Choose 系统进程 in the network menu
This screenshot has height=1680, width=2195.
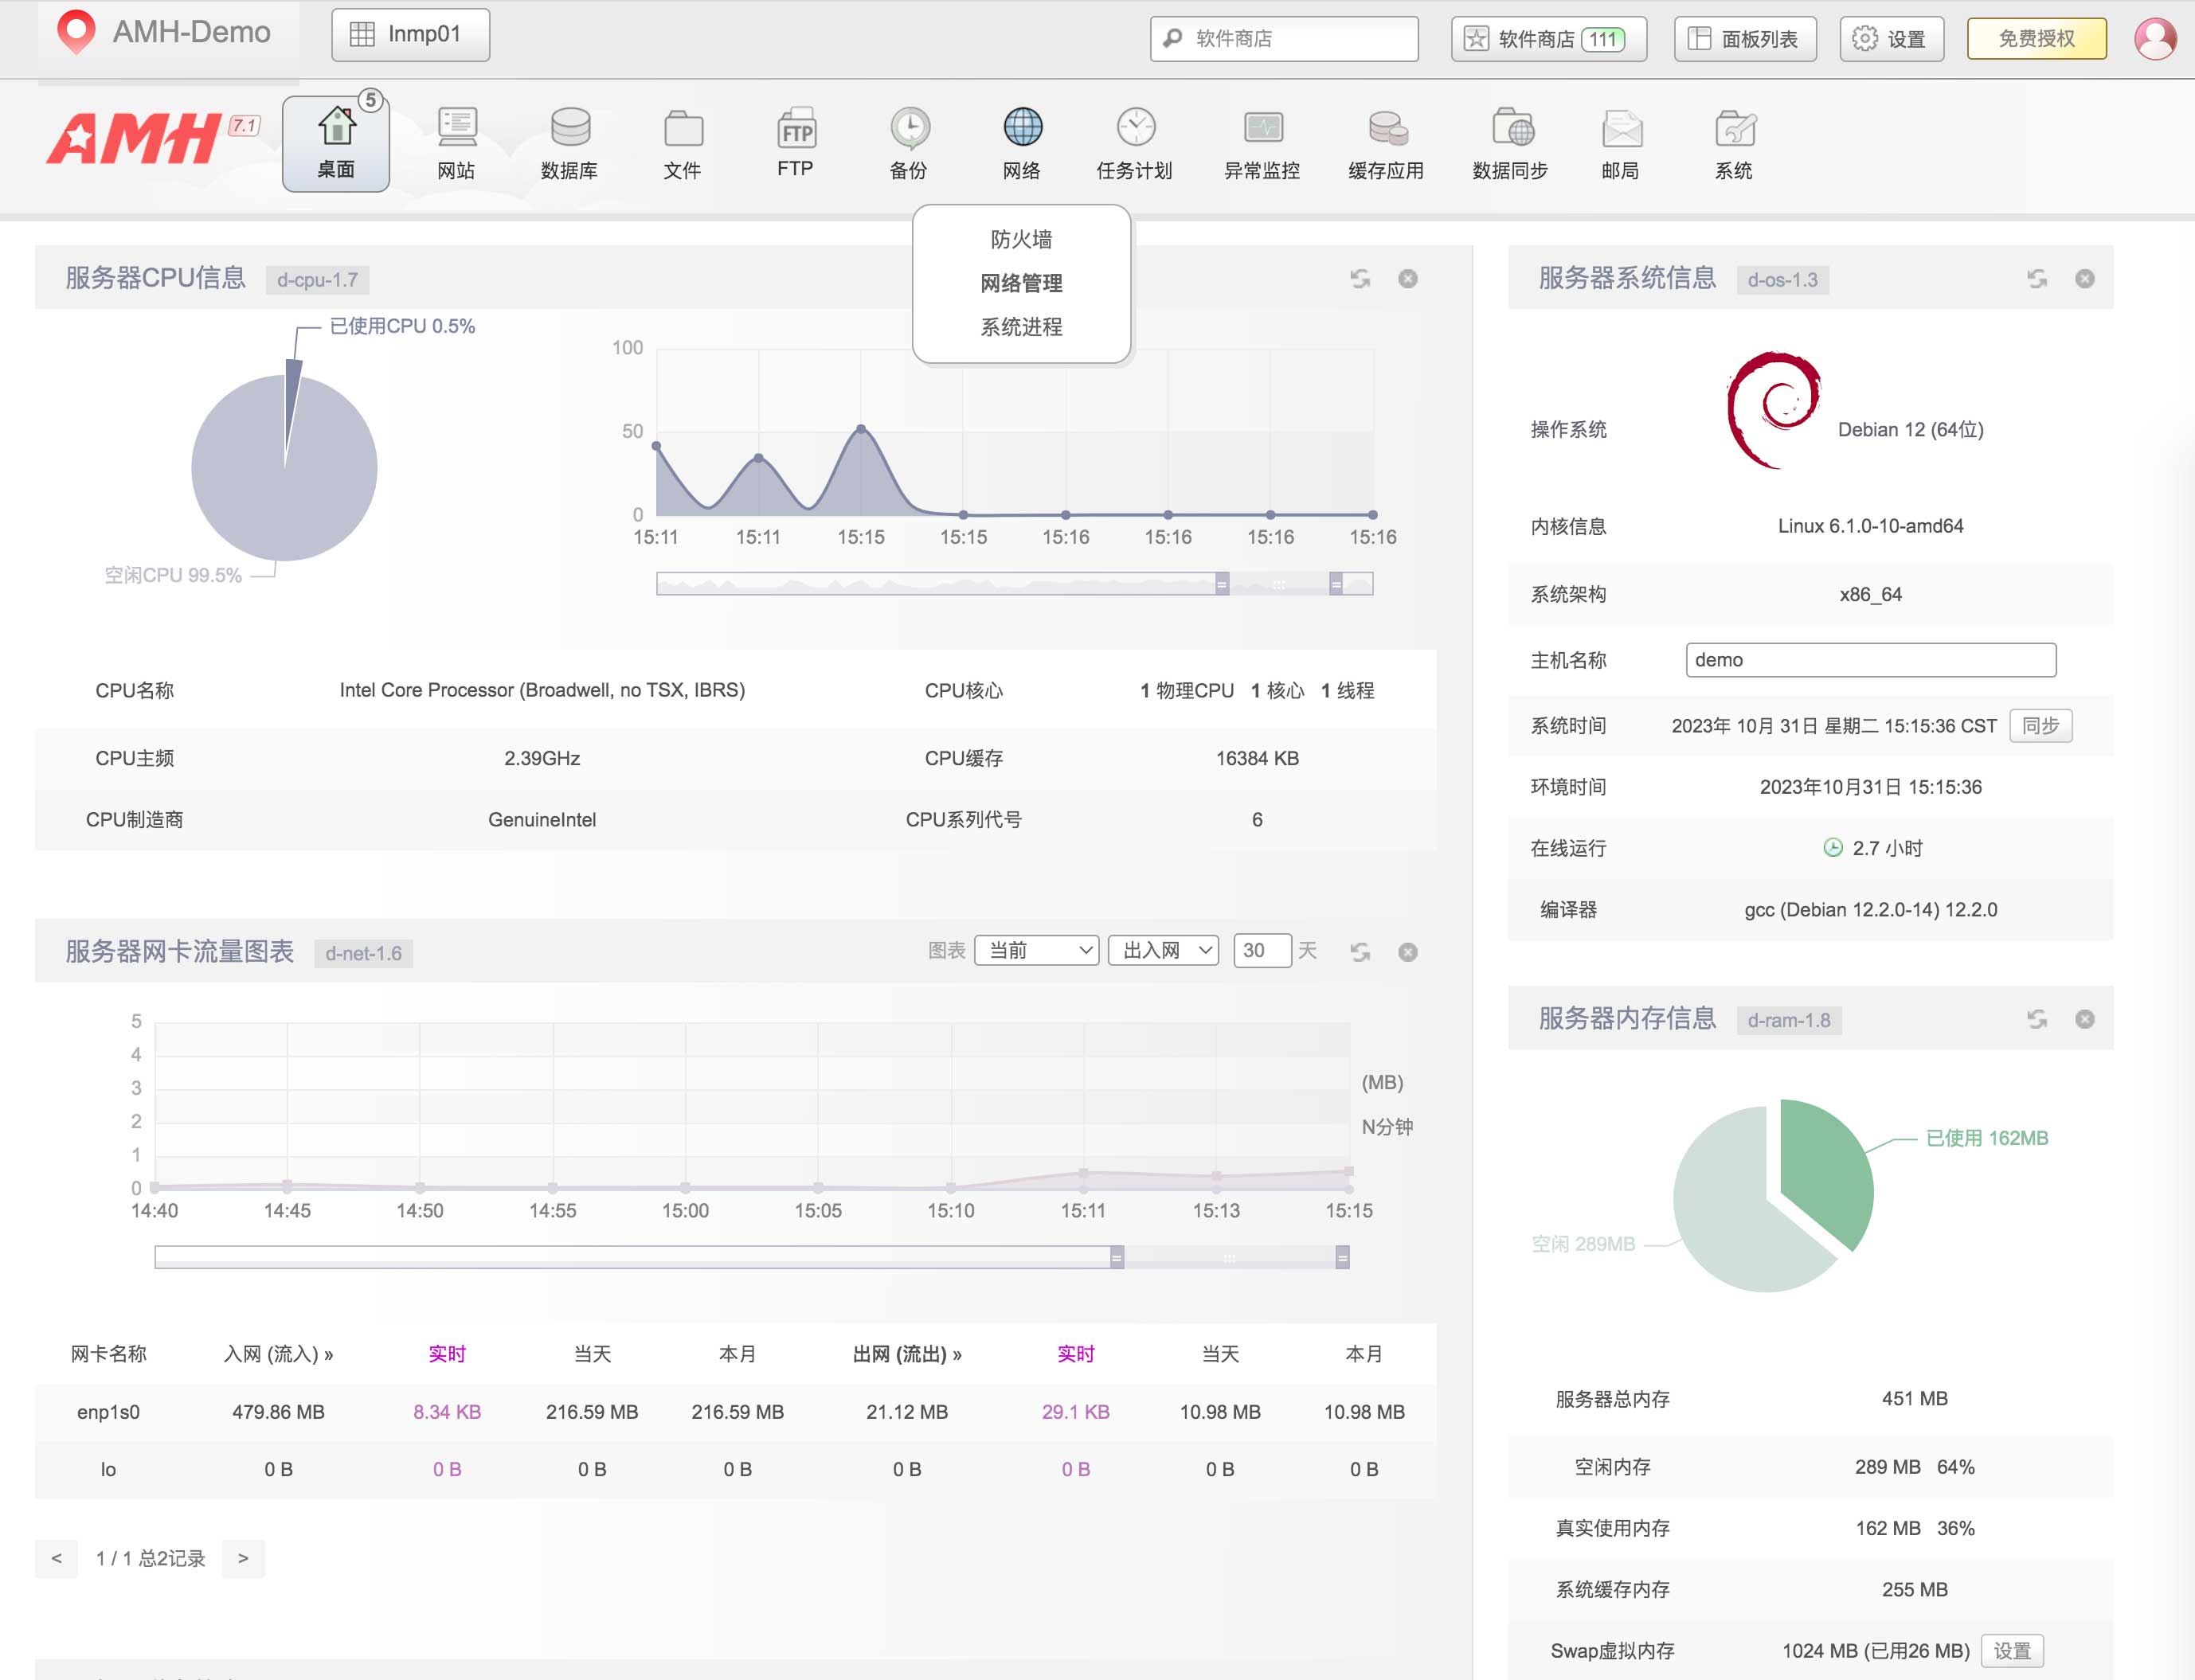(x=1021, y=327)
